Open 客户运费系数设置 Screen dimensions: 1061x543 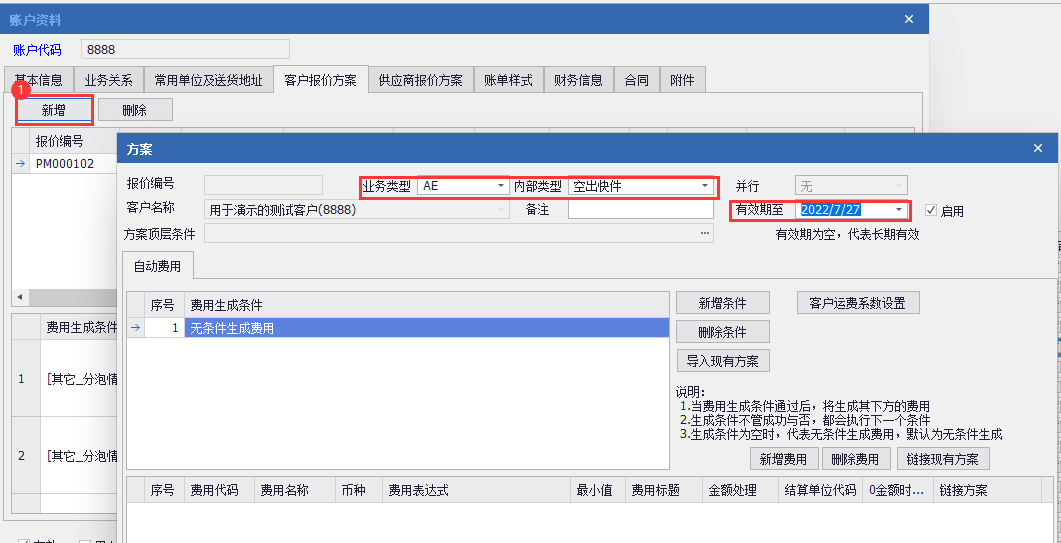[857, 303]
